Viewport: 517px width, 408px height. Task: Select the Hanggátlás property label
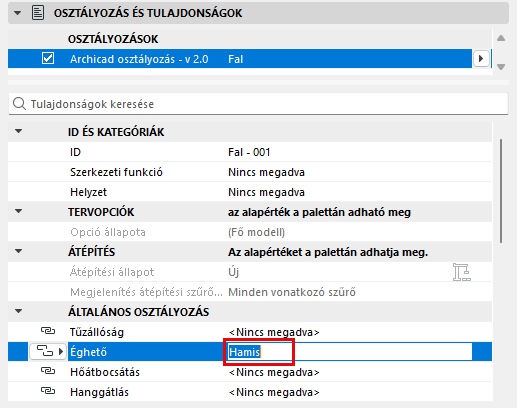pos(99,392)
